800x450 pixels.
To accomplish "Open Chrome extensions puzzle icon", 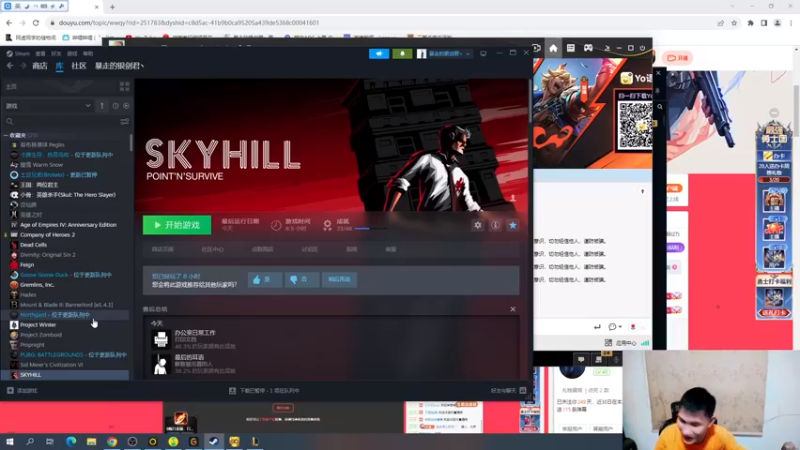I will click(751, 22).
